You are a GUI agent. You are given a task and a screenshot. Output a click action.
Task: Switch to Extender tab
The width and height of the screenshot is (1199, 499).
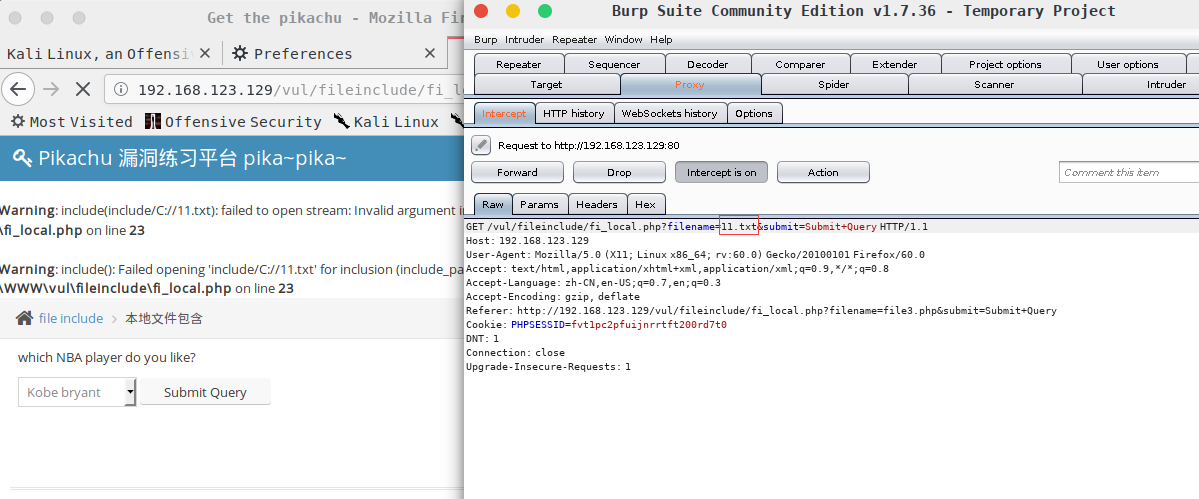(895, 64)
